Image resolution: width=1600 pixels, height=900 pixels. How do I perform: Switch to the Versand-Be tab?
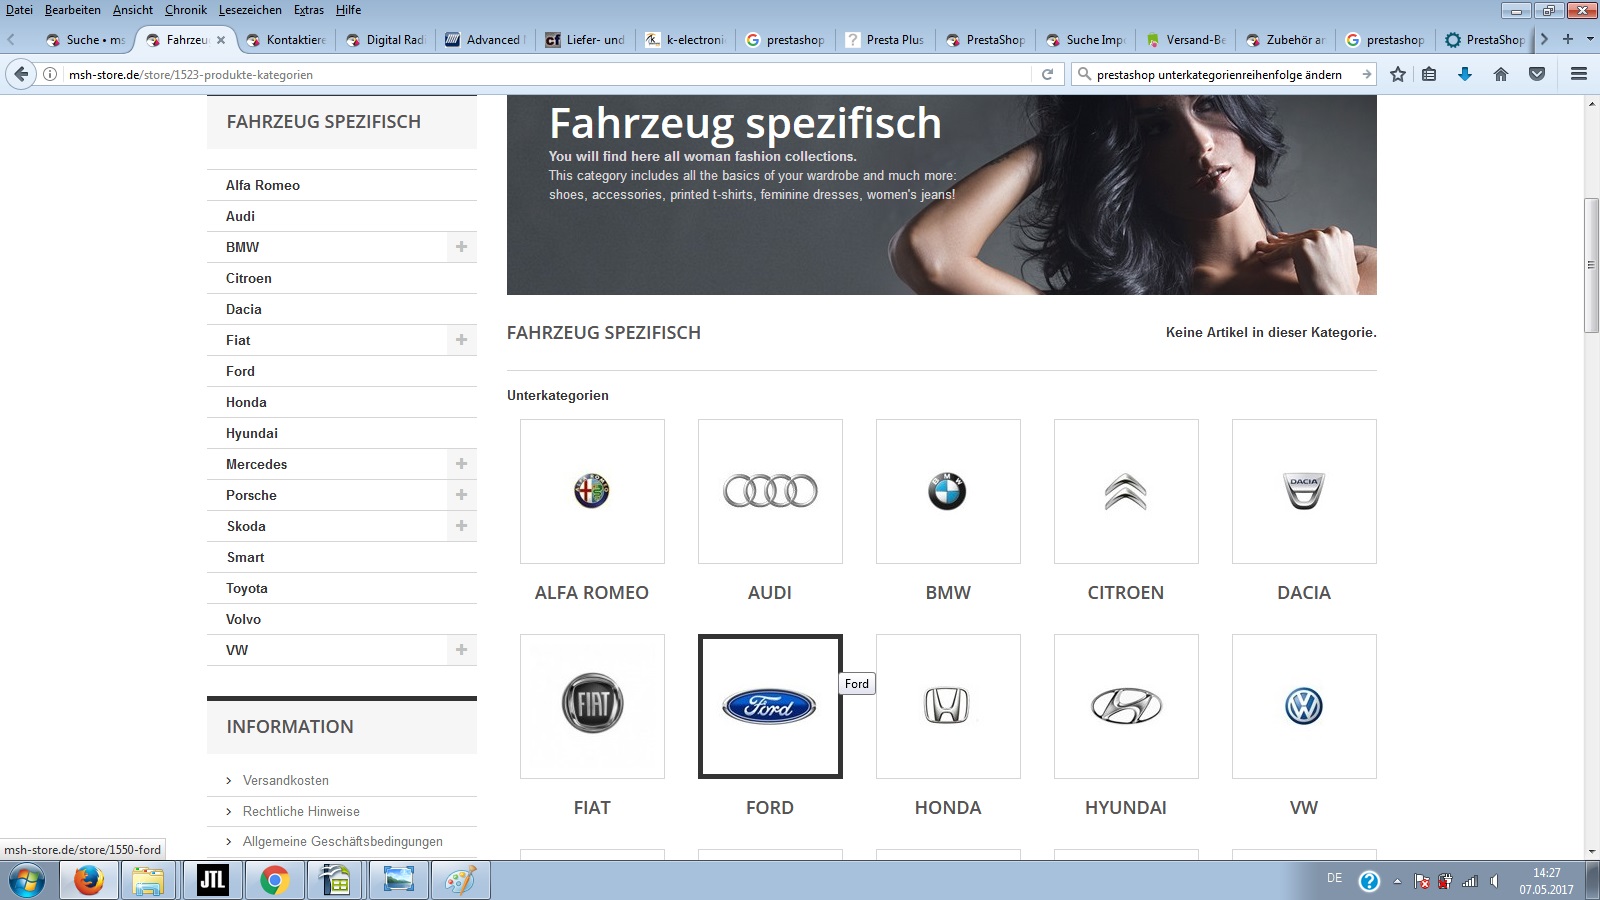1186,40
